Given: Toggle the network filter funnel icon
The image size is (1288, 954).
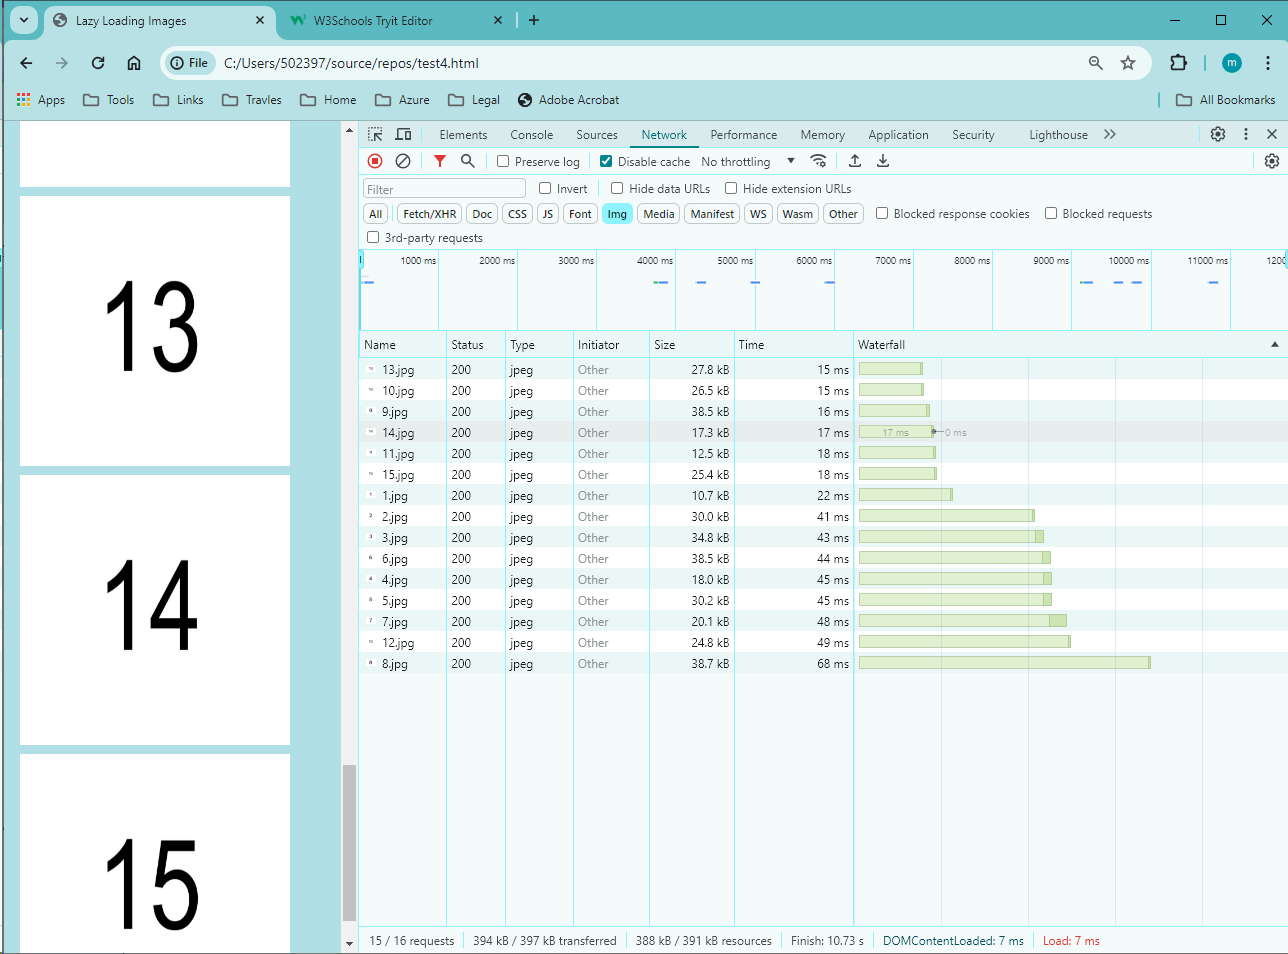Looking at the screenshot, I should 439,161.
